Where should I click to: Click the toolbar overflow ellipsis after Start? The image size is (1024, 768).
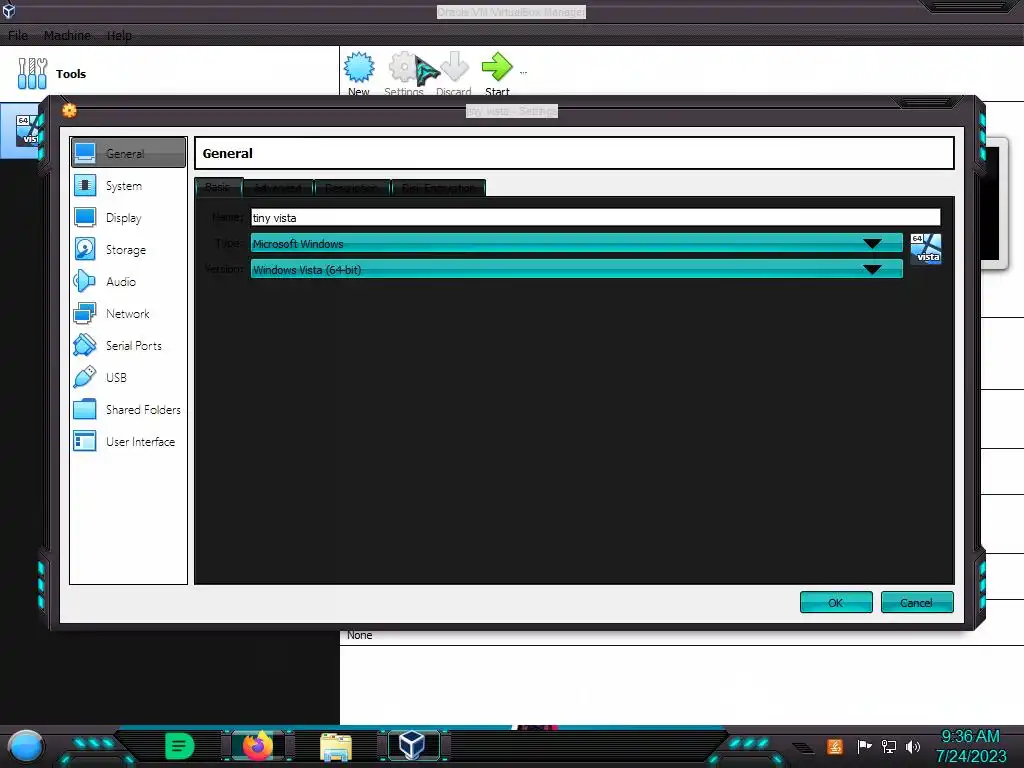click(523, 72)
